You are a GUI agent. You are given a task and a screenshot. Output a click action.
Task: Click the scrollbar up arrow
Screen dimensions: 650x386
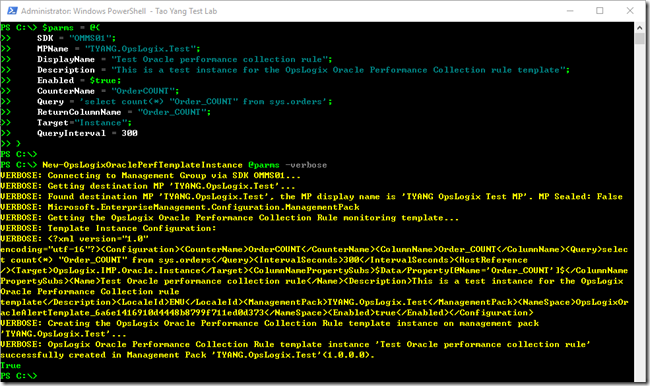[640, 27]
